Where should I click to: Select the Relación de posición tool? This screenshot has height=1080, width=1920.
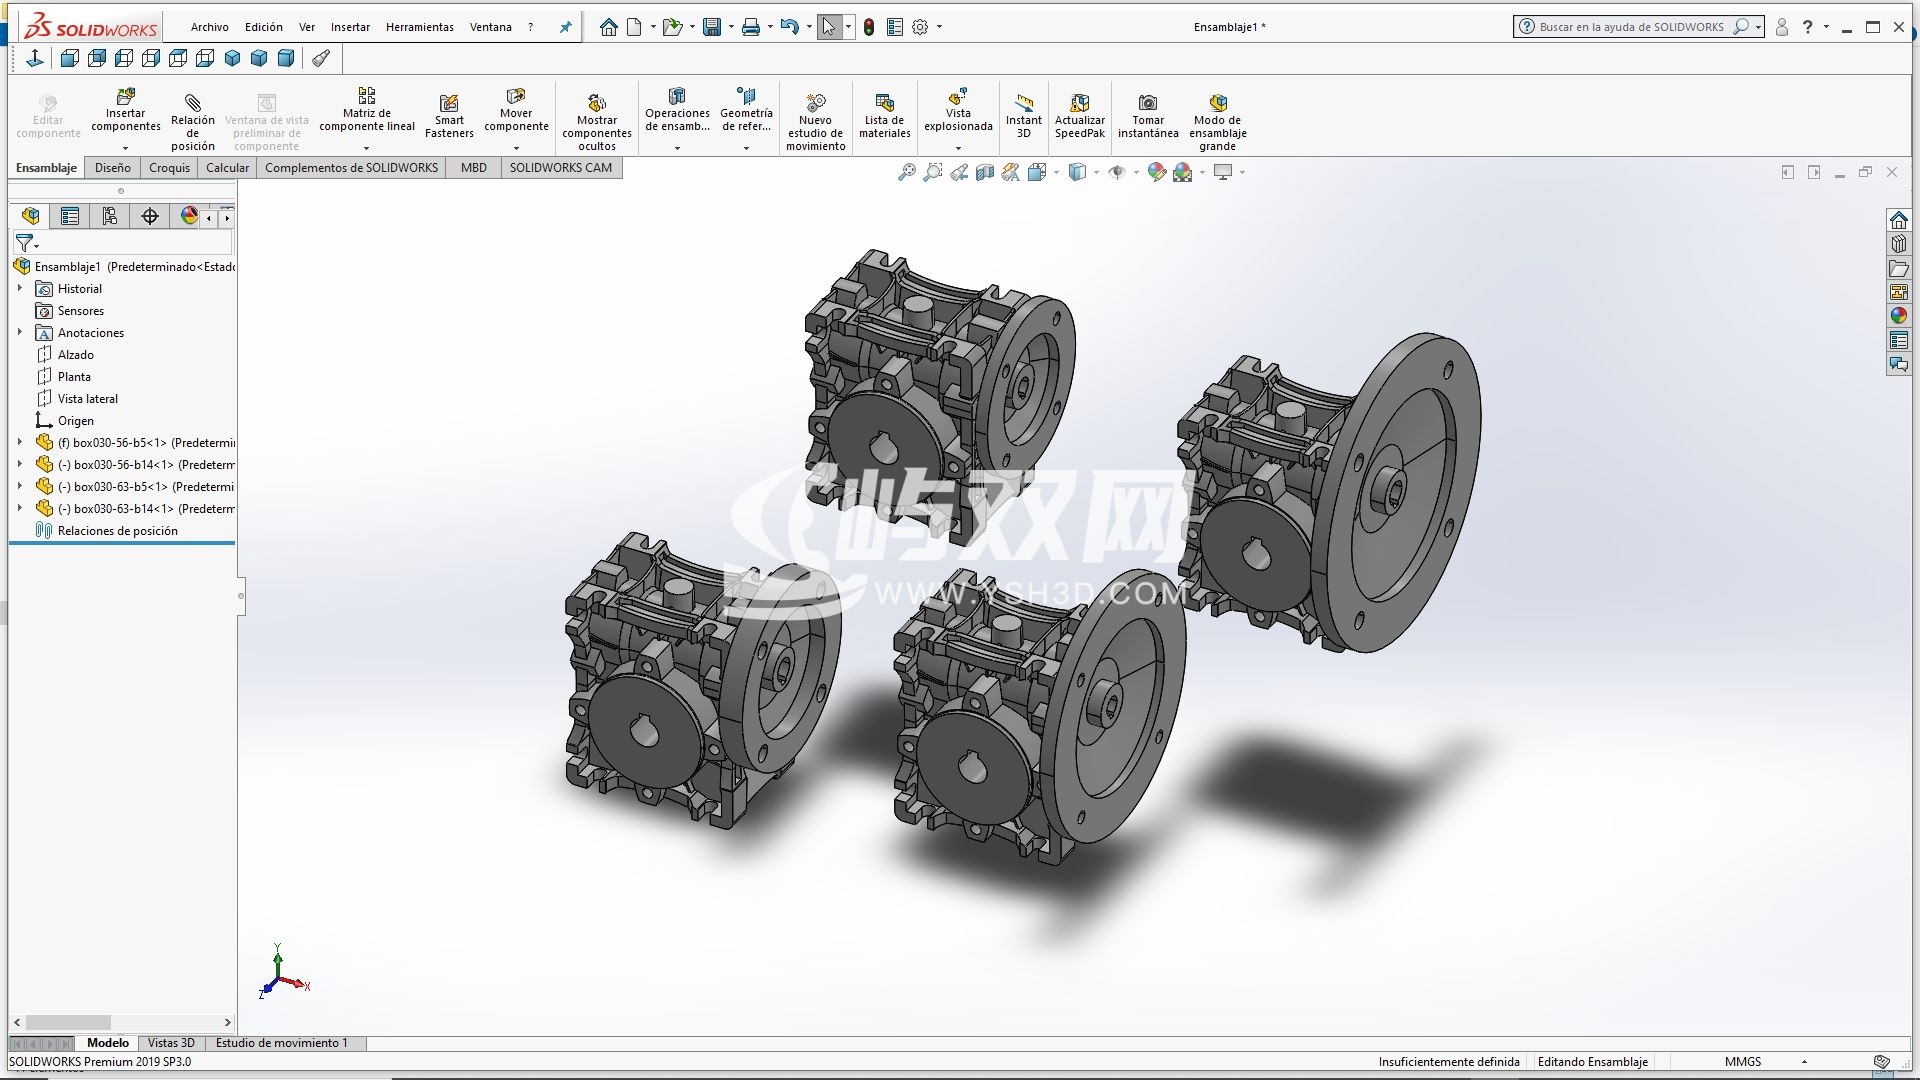pos(192,102)
